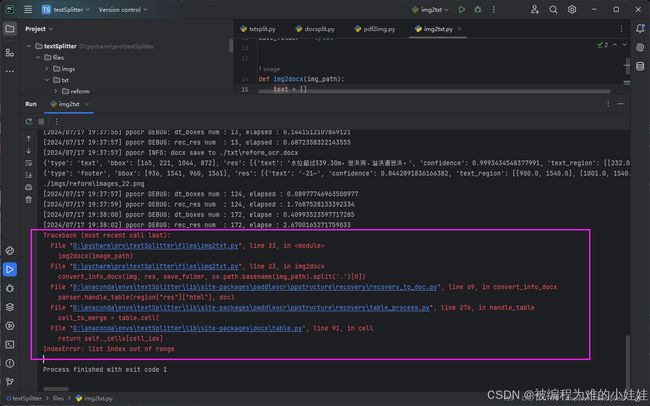This screenshot has width=650, height=406.
Task: Open img2txt.py link at line 23
Action: pos(155,266)
